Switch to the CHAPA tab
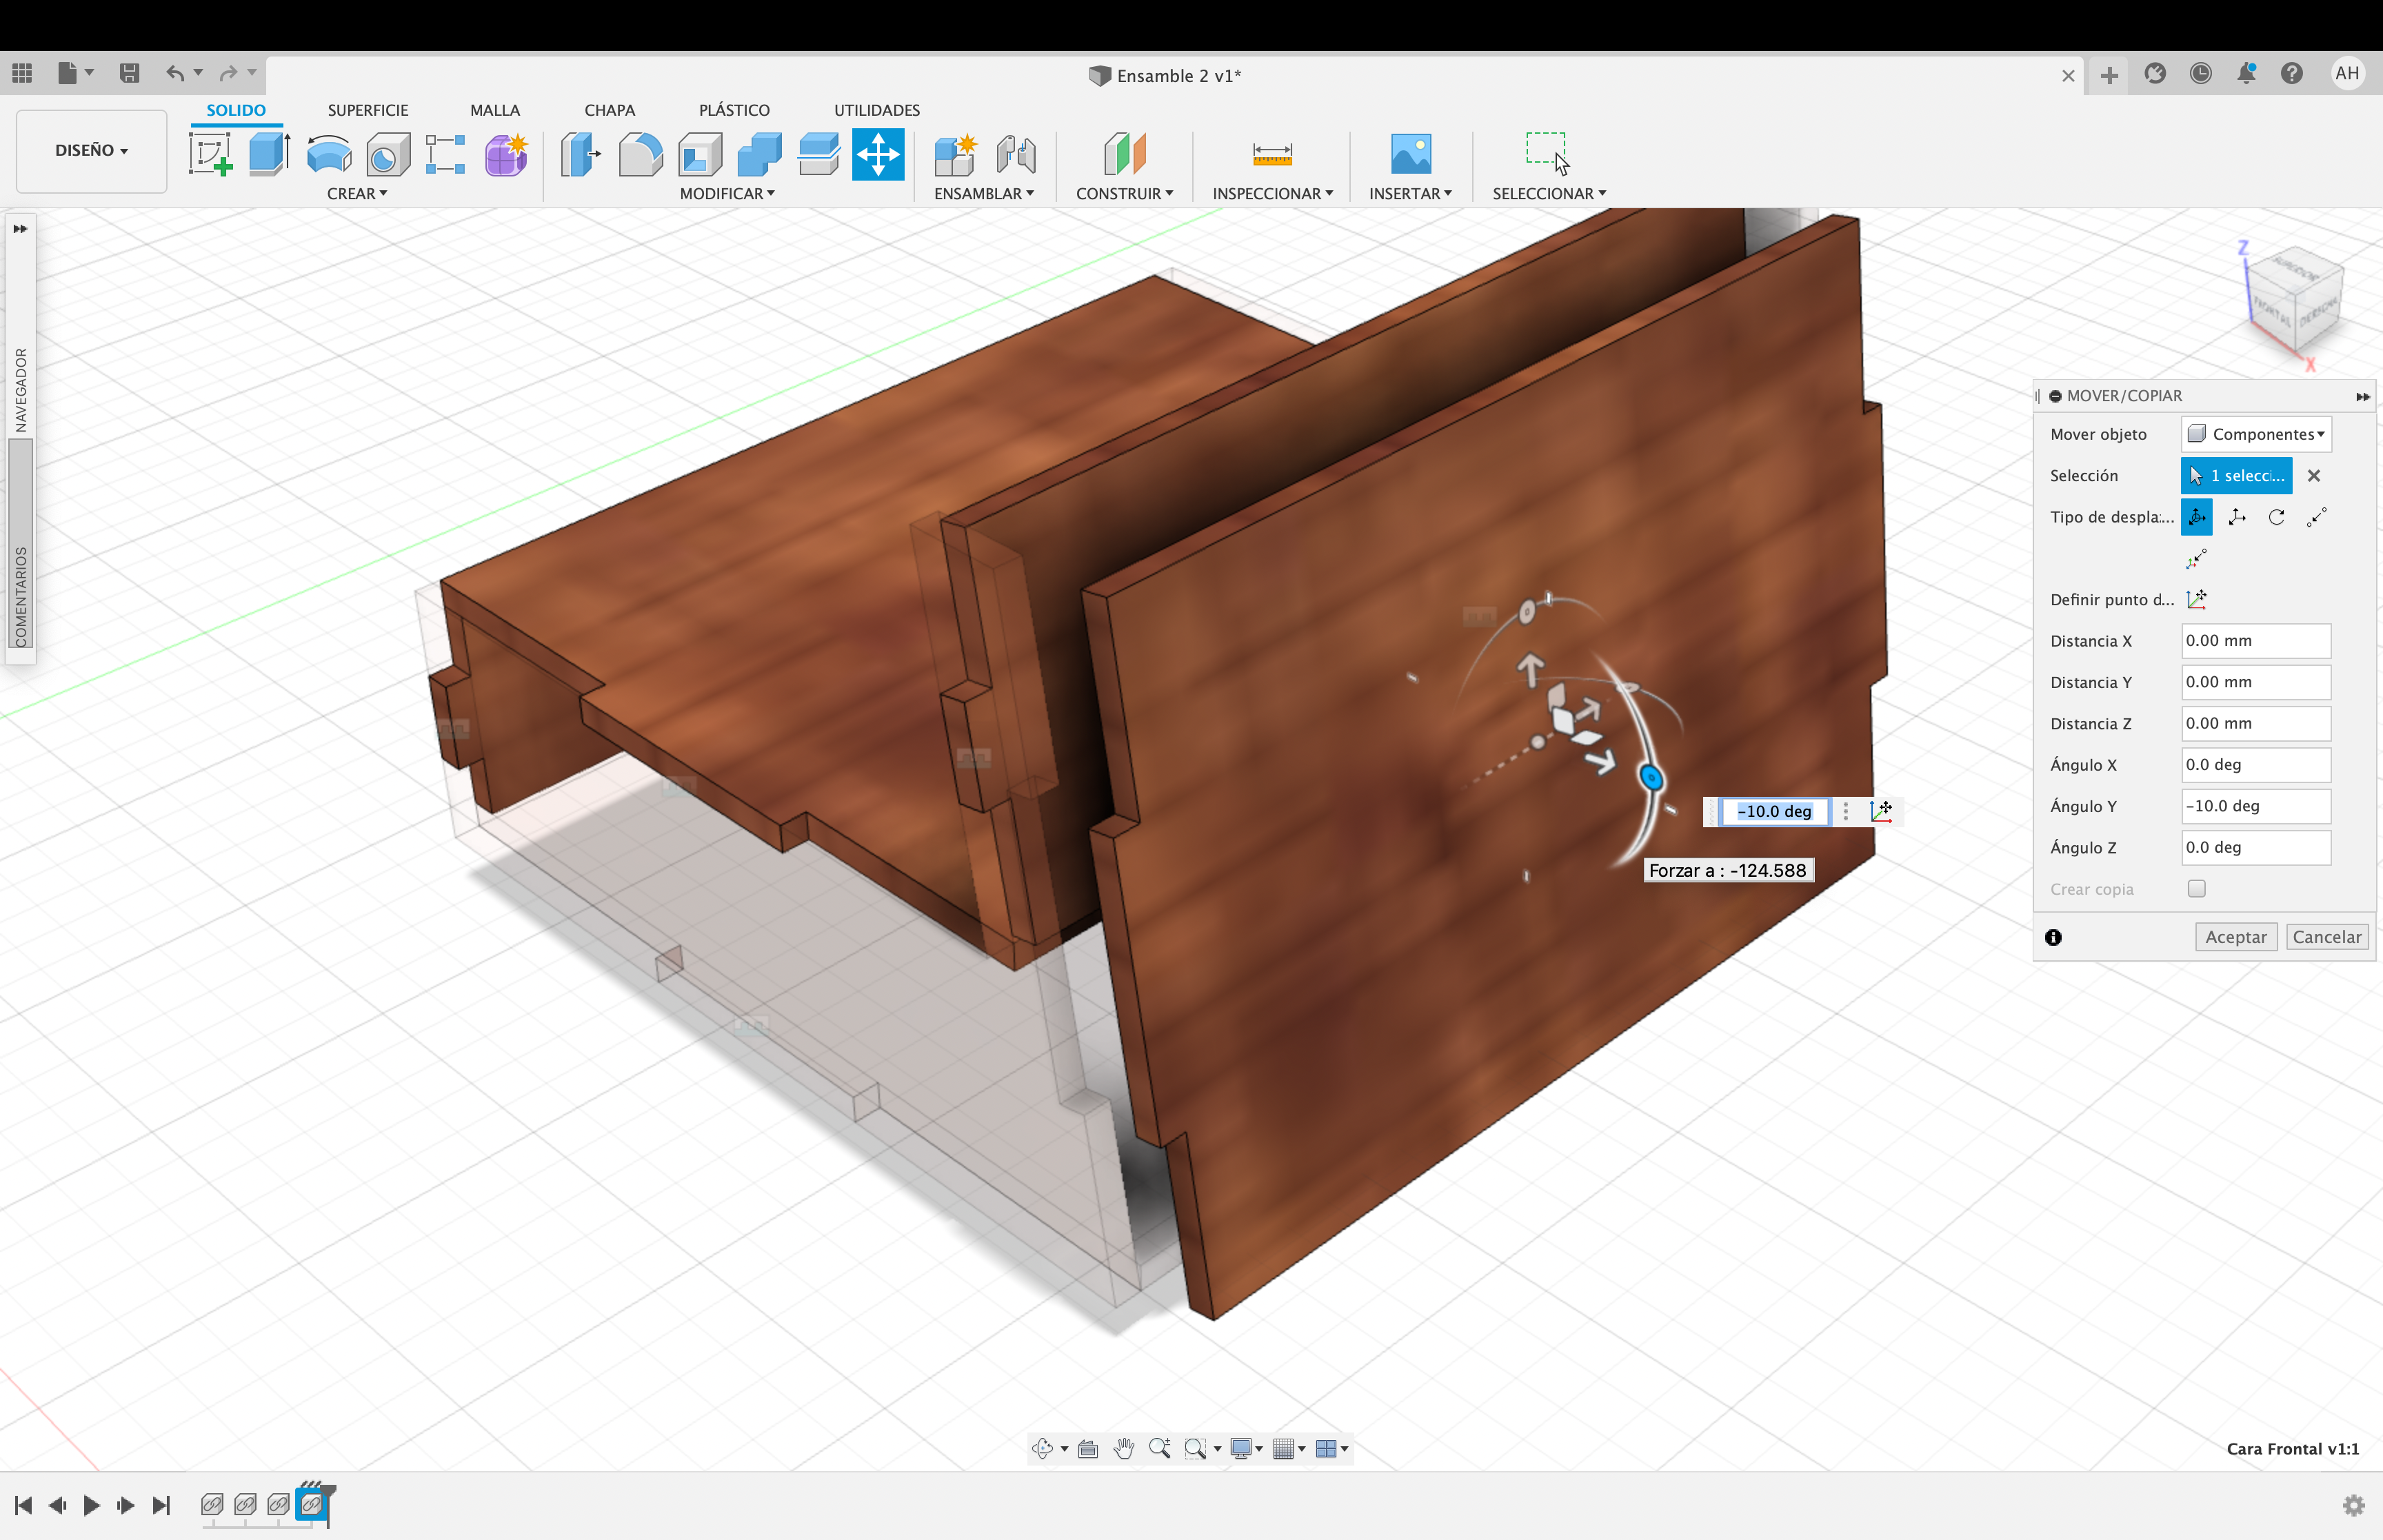The image size is (2383, 1540). (609, 110)
